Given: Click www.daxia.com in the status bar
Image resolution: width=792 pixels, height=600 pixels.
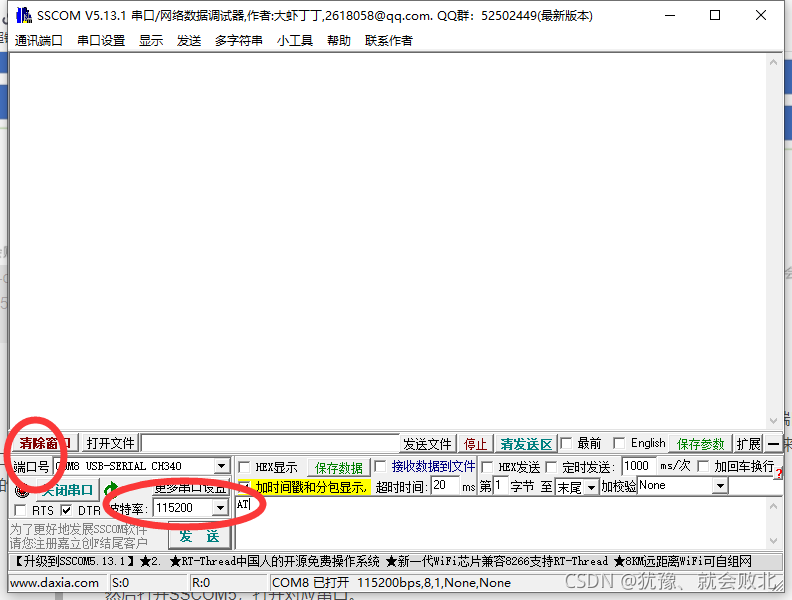Looking at the screenshot, I should point(55,583).
